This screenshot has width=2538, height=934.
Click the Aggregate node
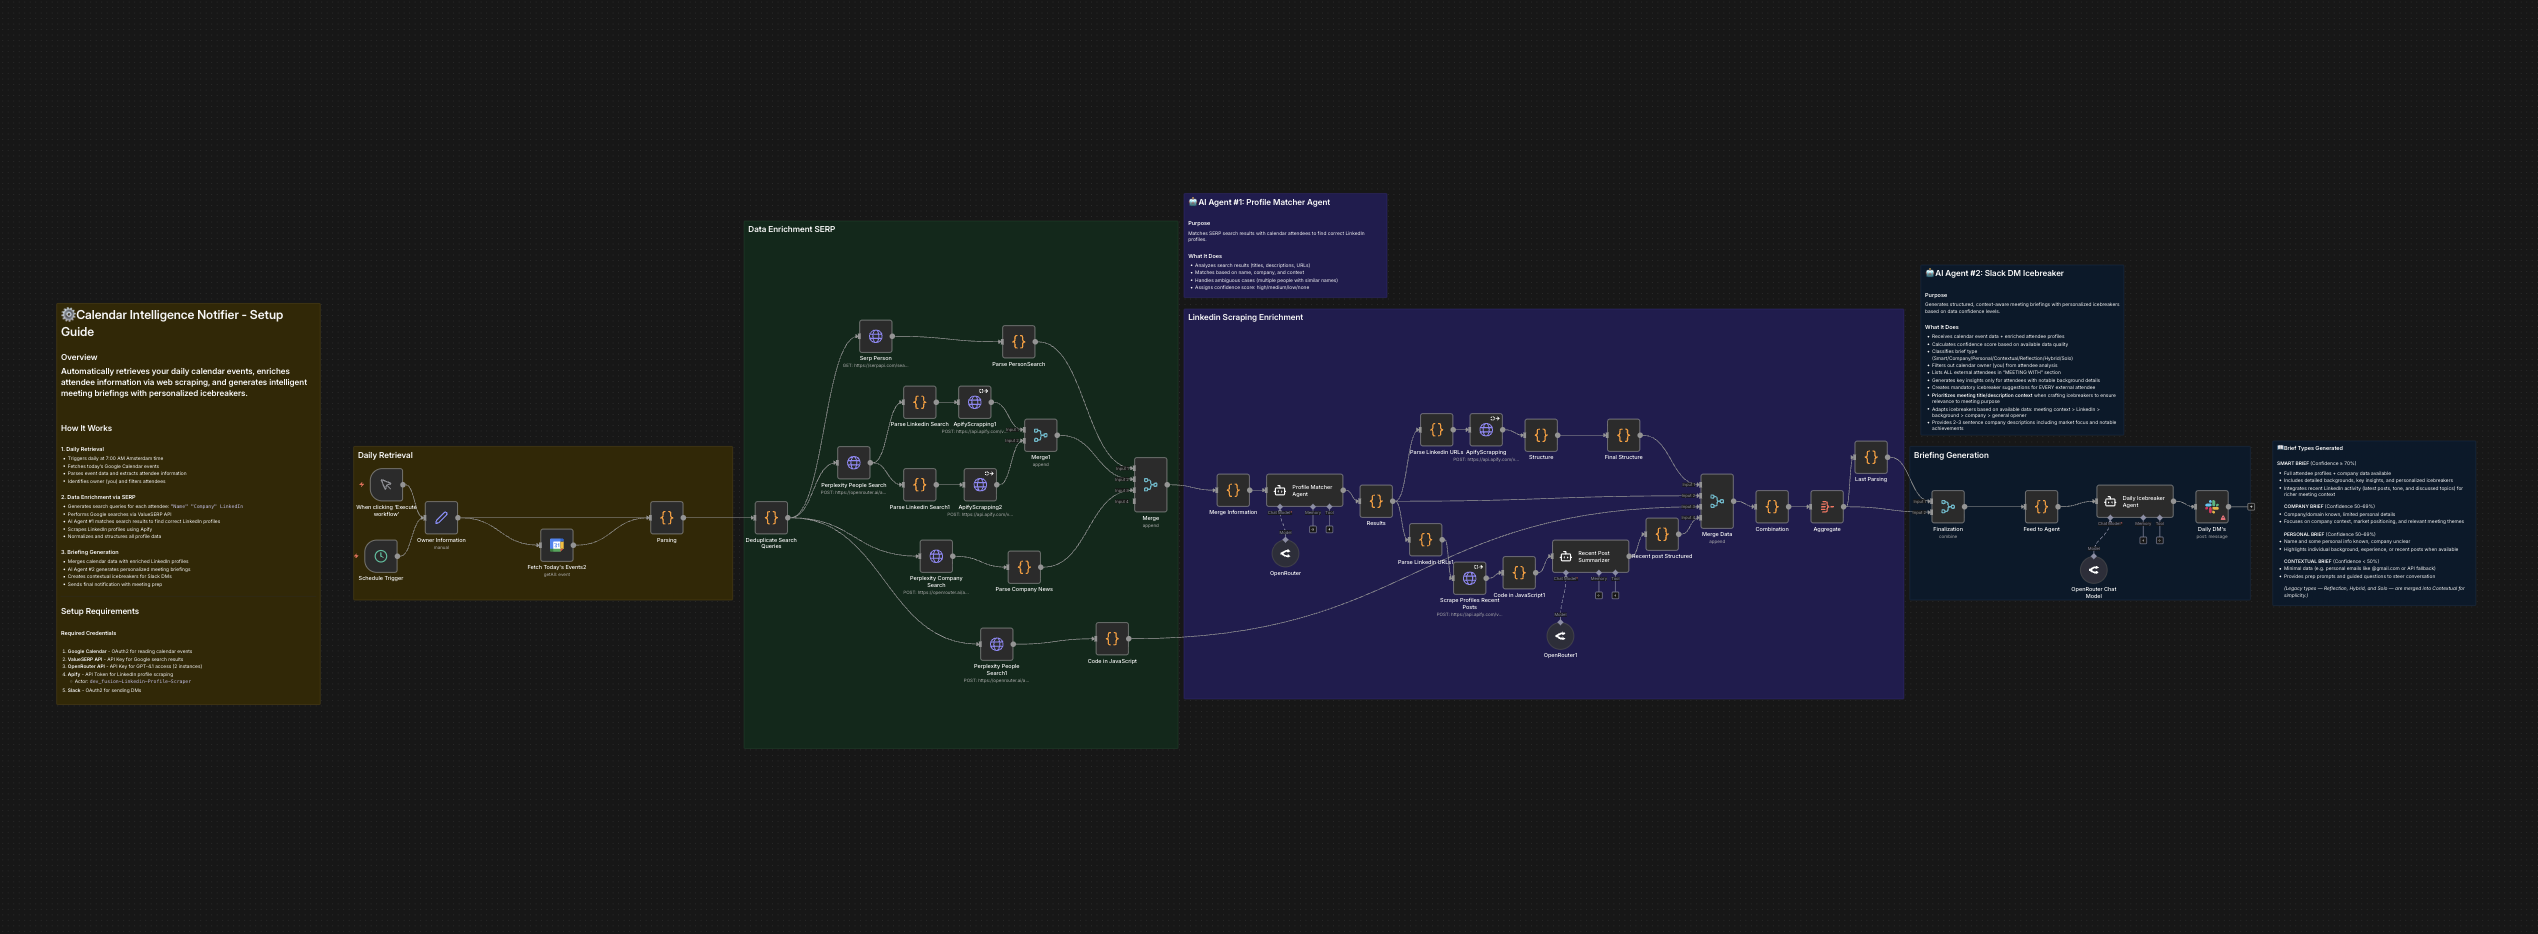(x=1827, y=507)
